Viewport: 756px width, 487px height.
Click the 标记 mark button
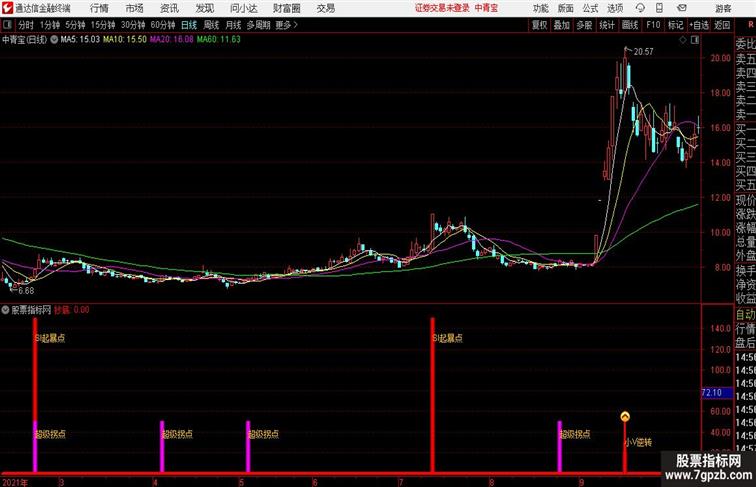[x=675, y=25]
